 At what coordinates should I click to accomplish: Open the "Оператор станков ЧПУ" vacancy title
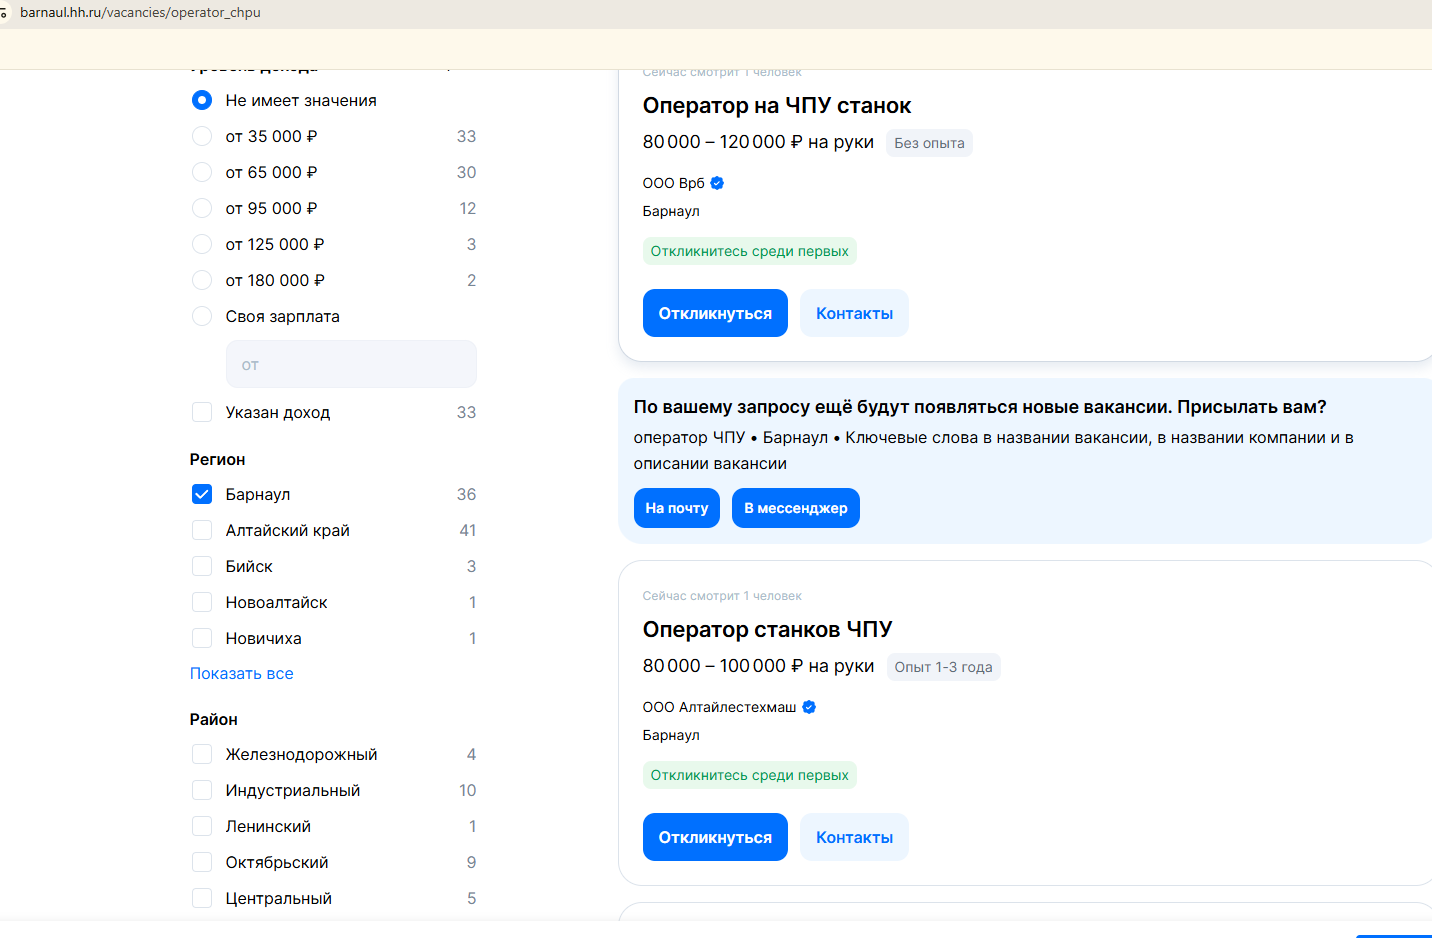[x=767, y=629]
